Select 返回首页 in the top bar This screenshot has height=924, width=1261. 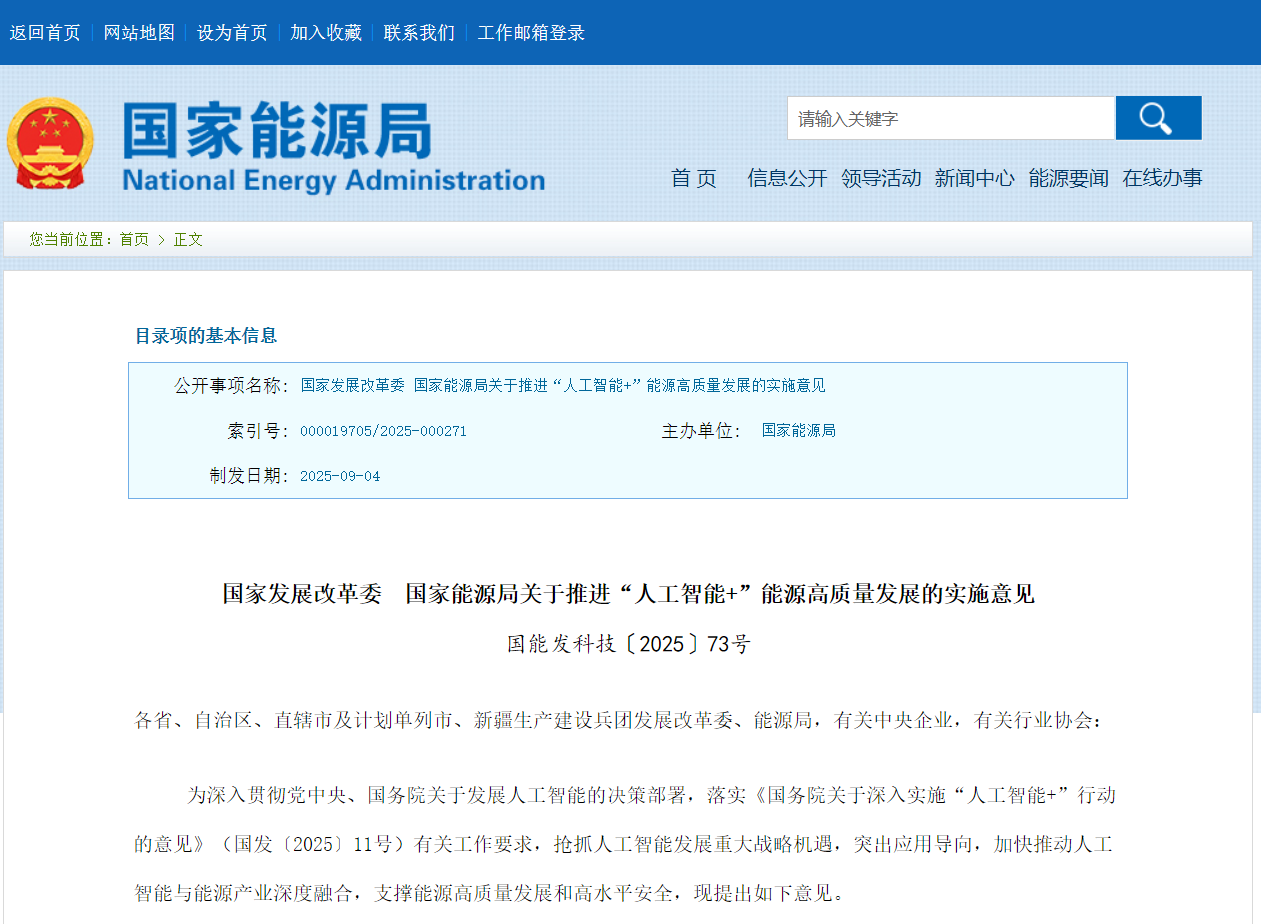click(45, 32)
